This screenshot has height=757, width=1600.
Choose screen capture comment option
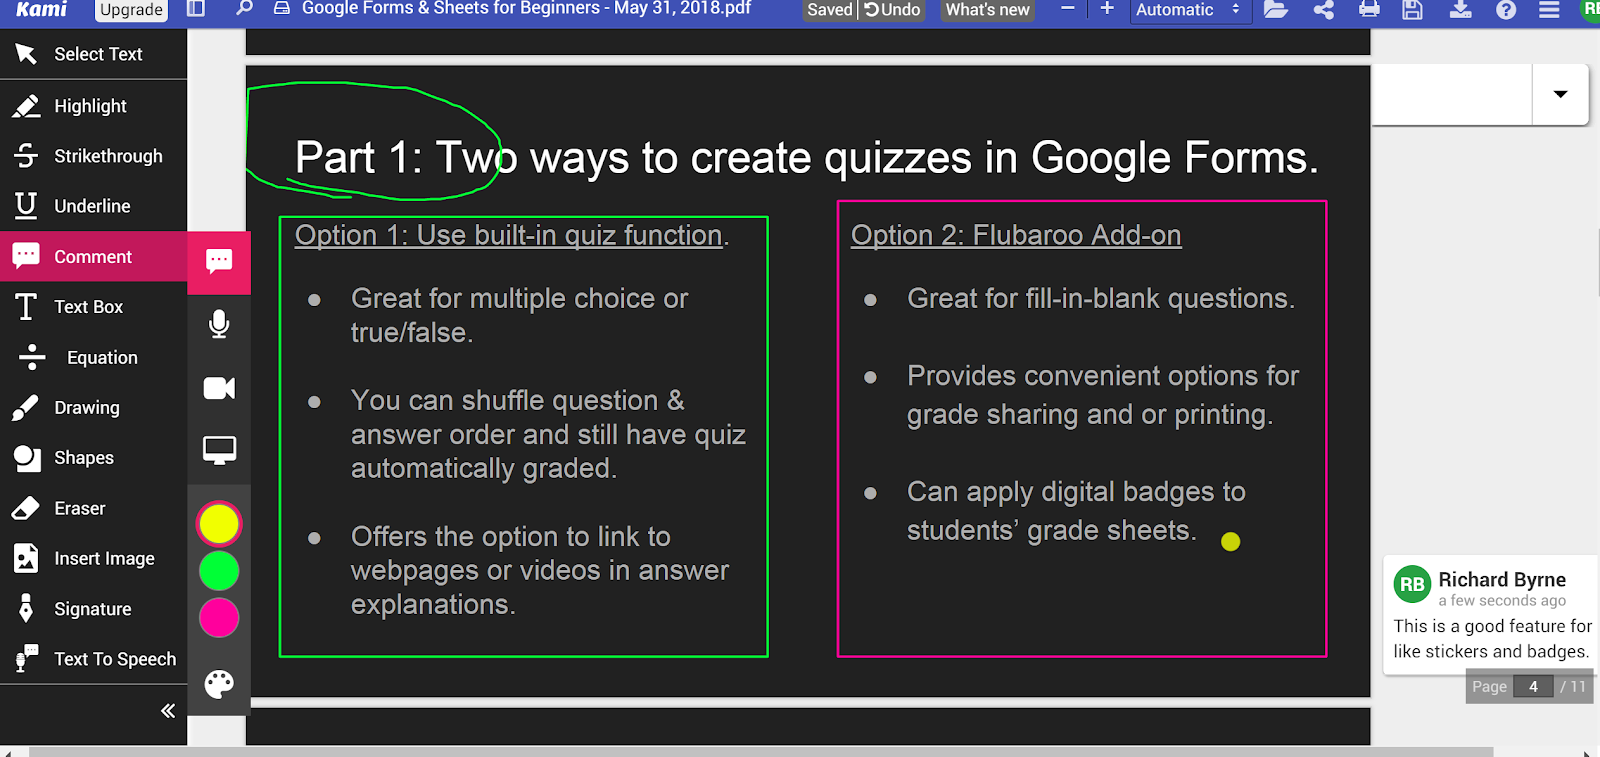[219, 451]
